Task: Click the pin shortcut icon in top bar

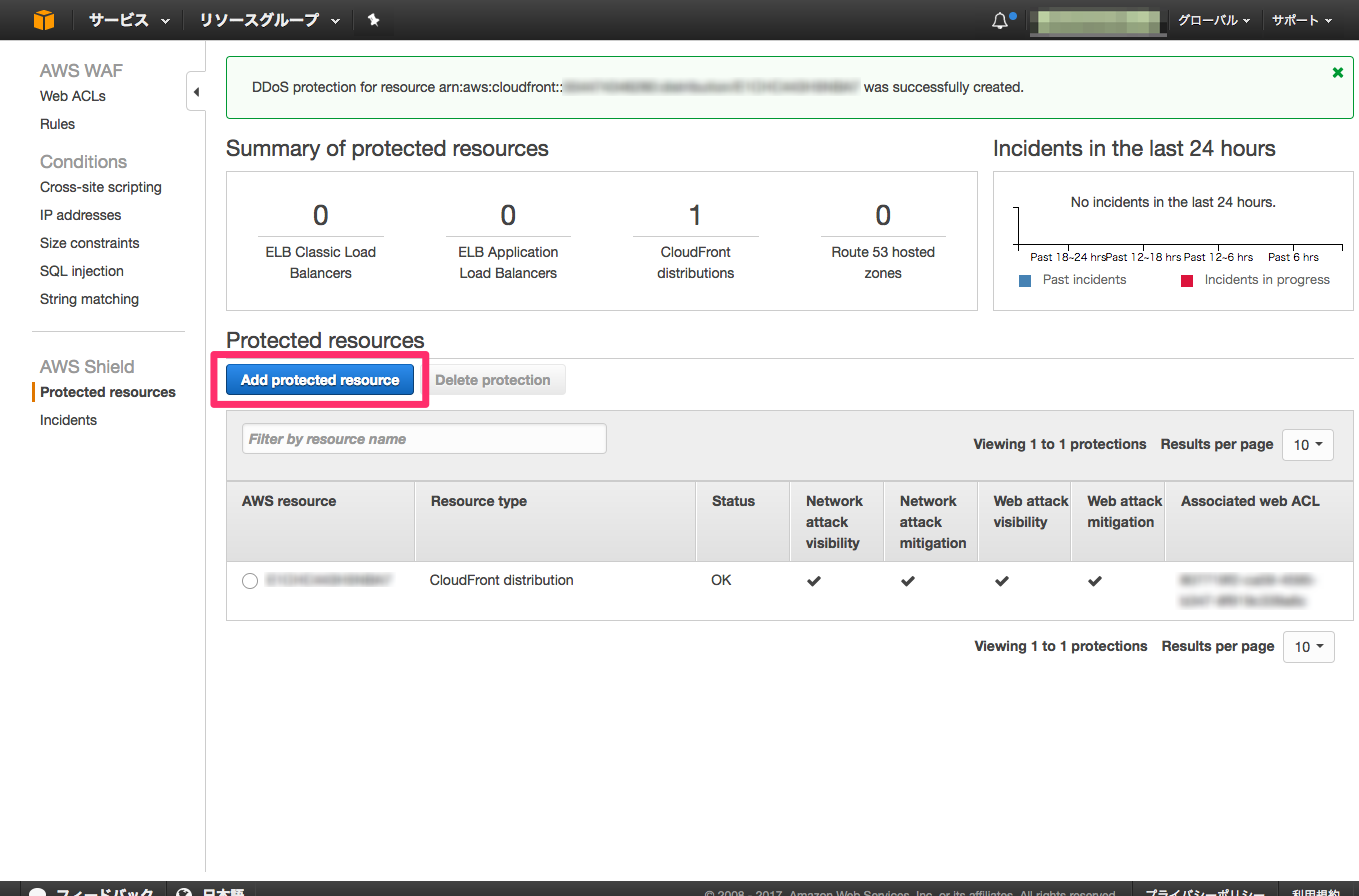Action: click(x=373, y=20)
